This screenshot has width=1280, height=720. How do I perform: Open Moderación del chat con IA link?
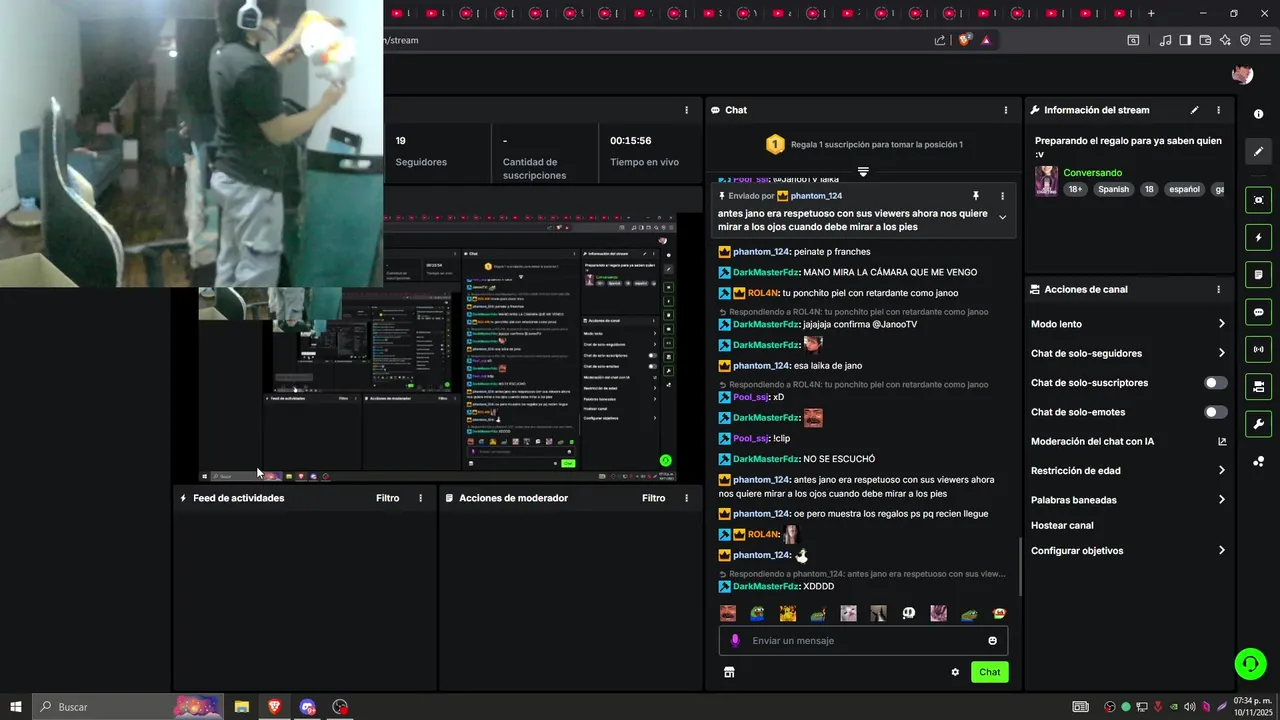tap(1128, 441)
